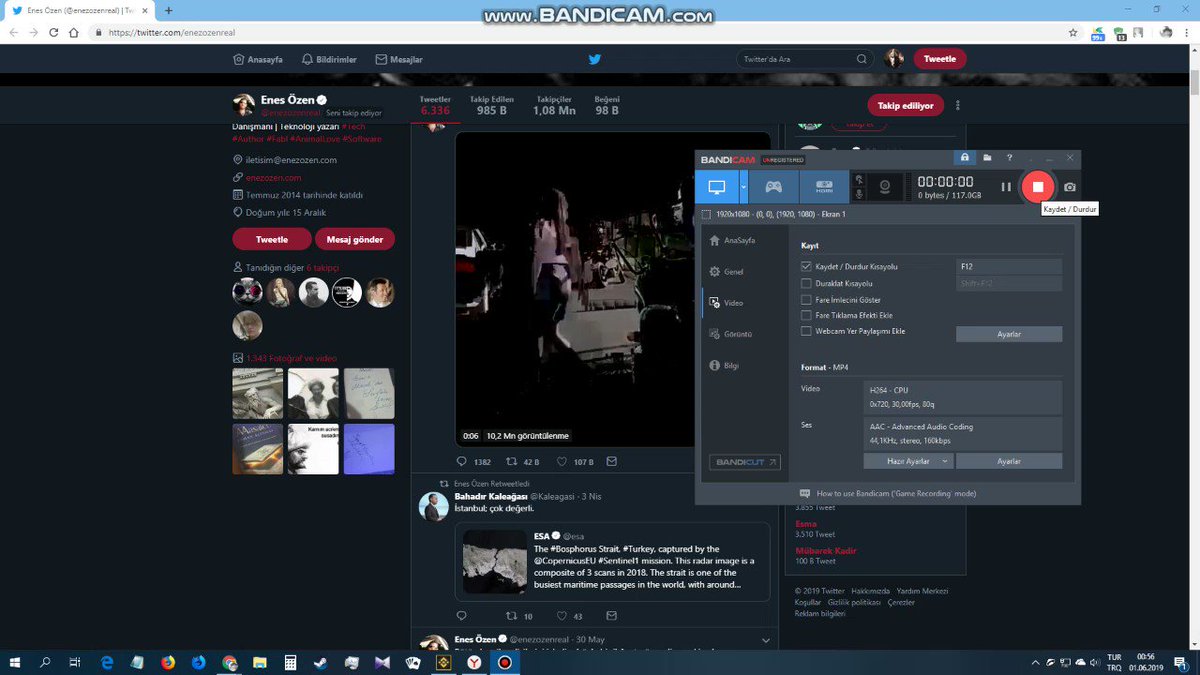Open Calculator from the taskbar
Viewport: 1200px width, 675px height.
click(290, 662)
